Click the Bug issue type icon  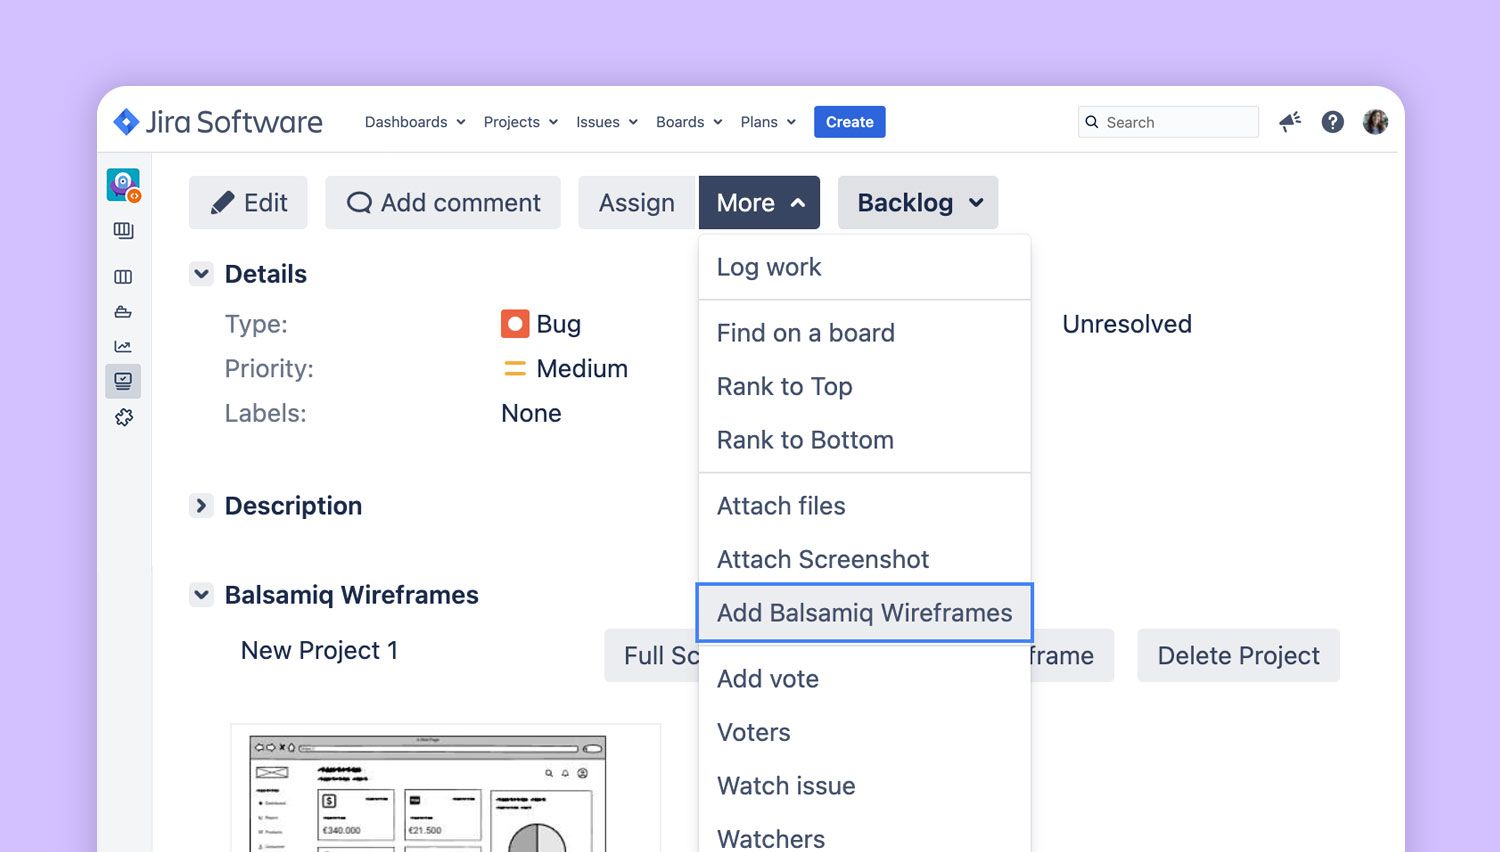pos(514,324)
